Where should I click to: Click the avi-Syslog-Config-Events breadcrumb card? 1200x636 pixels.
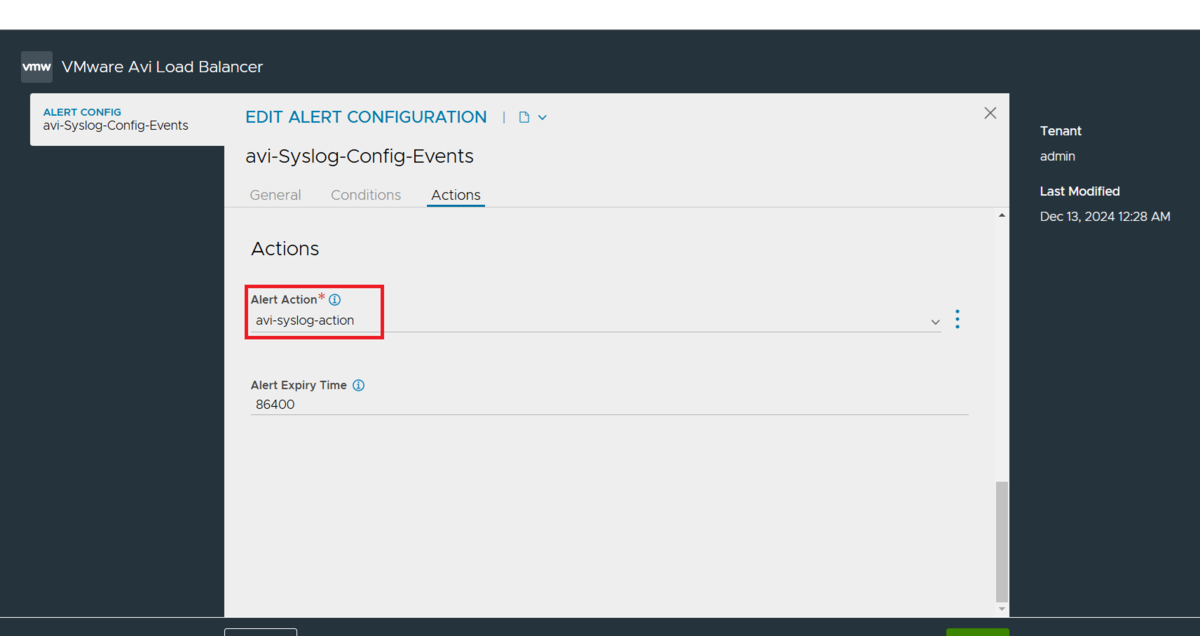coord(128,119)
